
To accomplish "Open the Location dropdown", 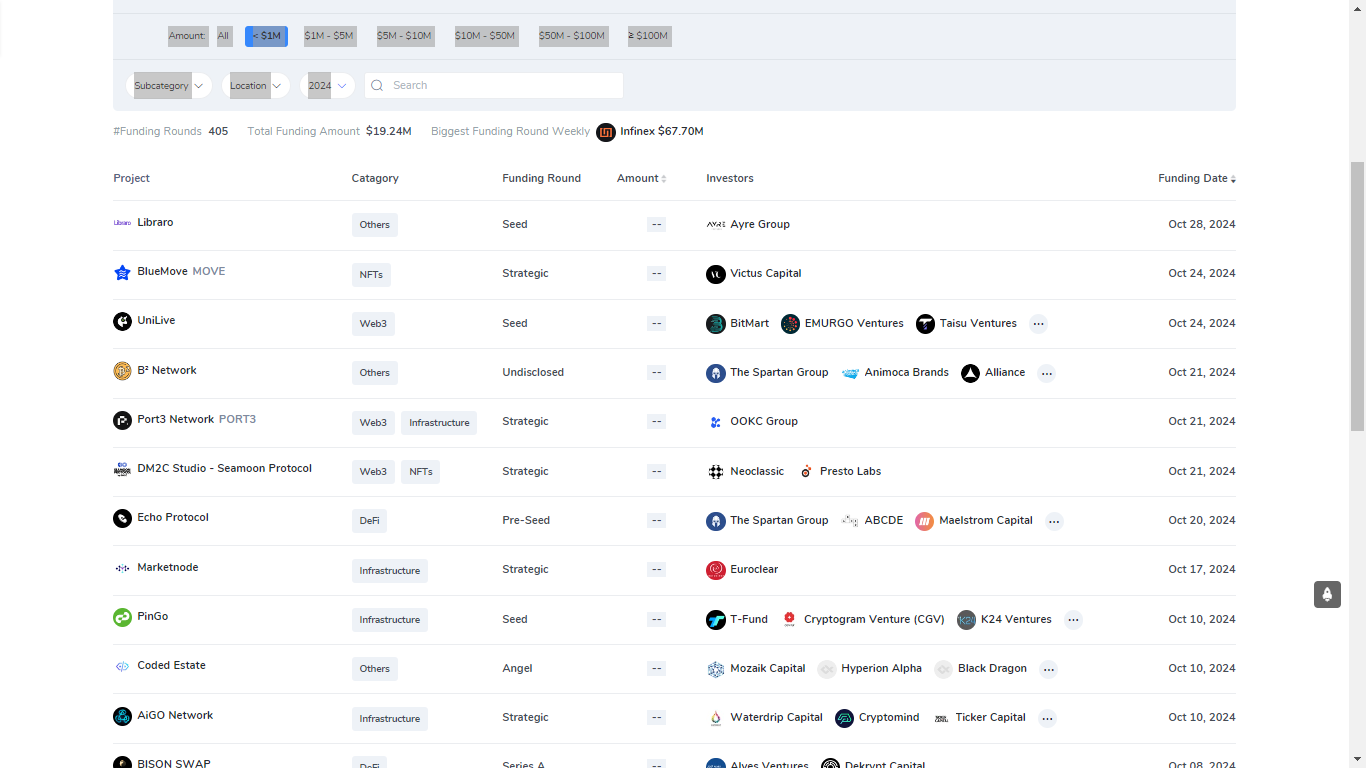I will (x=256, y=86).
